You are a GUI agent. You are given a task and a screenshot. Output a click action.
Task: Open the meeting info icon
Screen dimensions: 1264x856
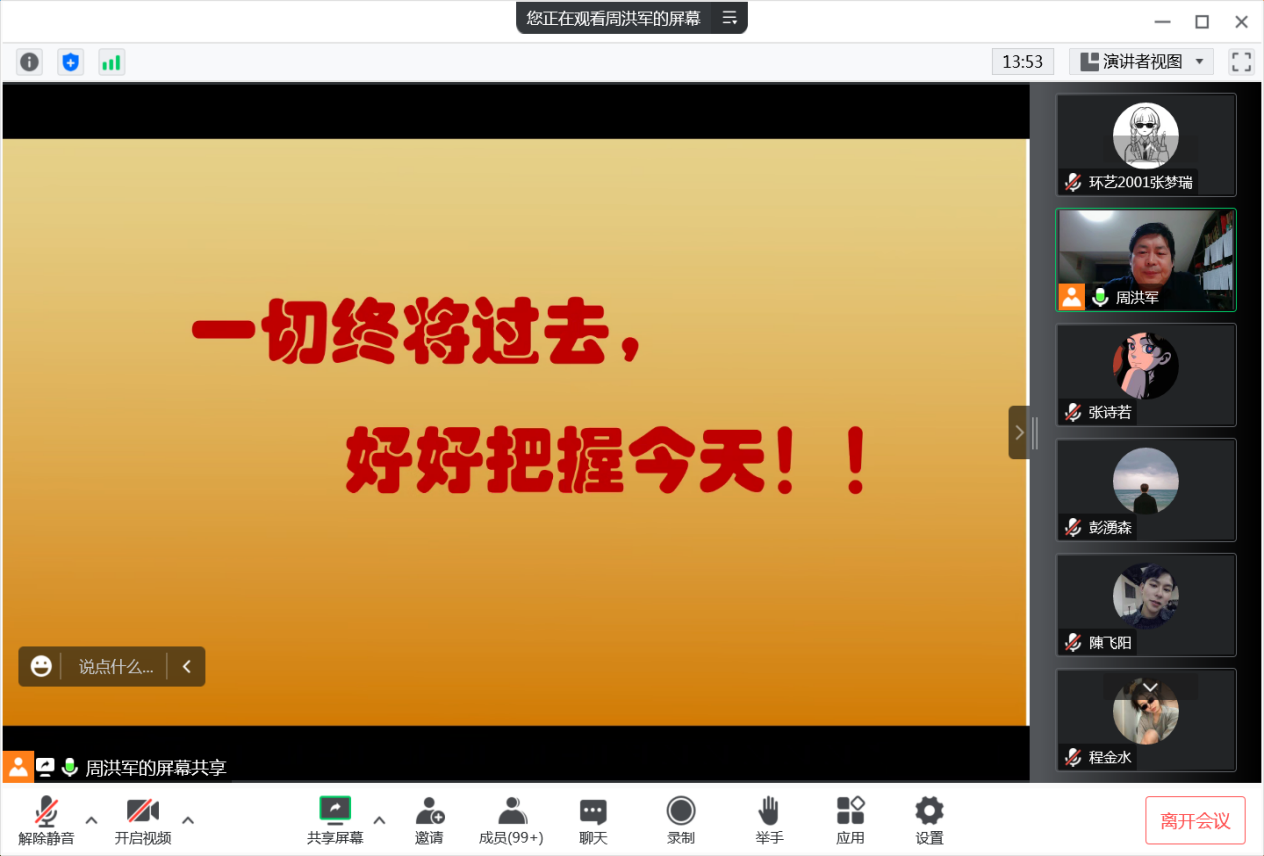coord(30,62)
